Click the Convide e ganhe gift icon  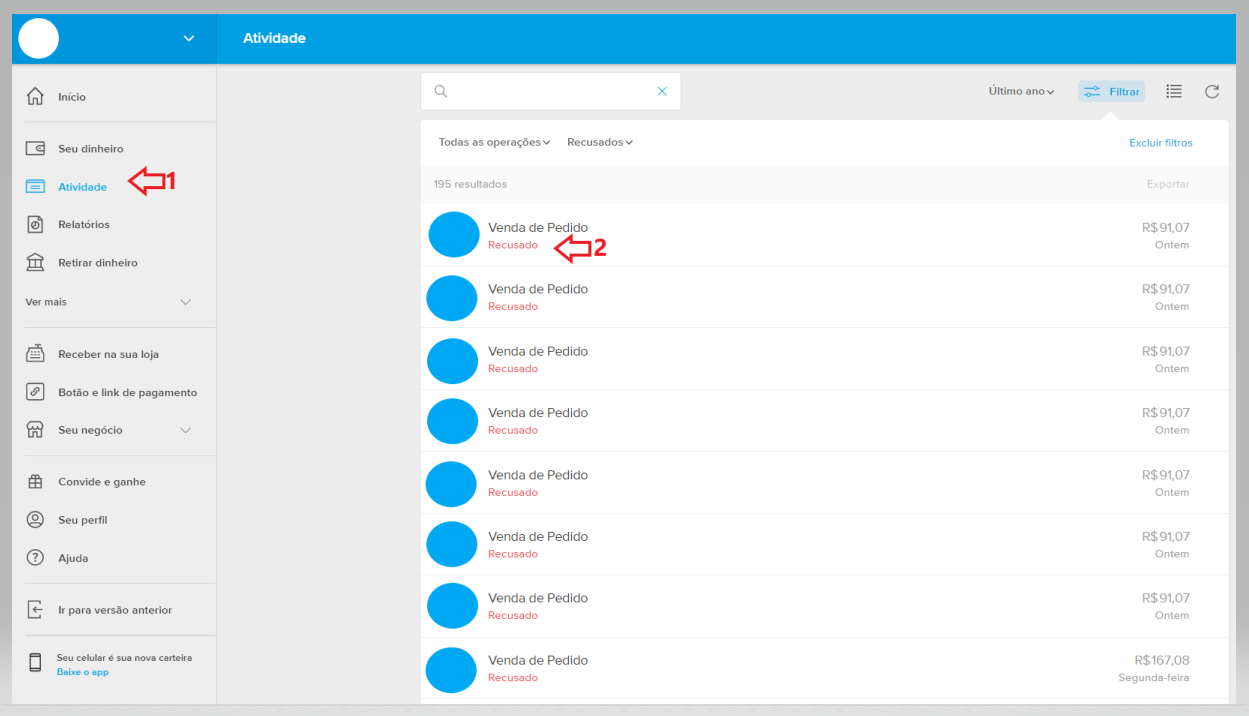pos(35,482)
